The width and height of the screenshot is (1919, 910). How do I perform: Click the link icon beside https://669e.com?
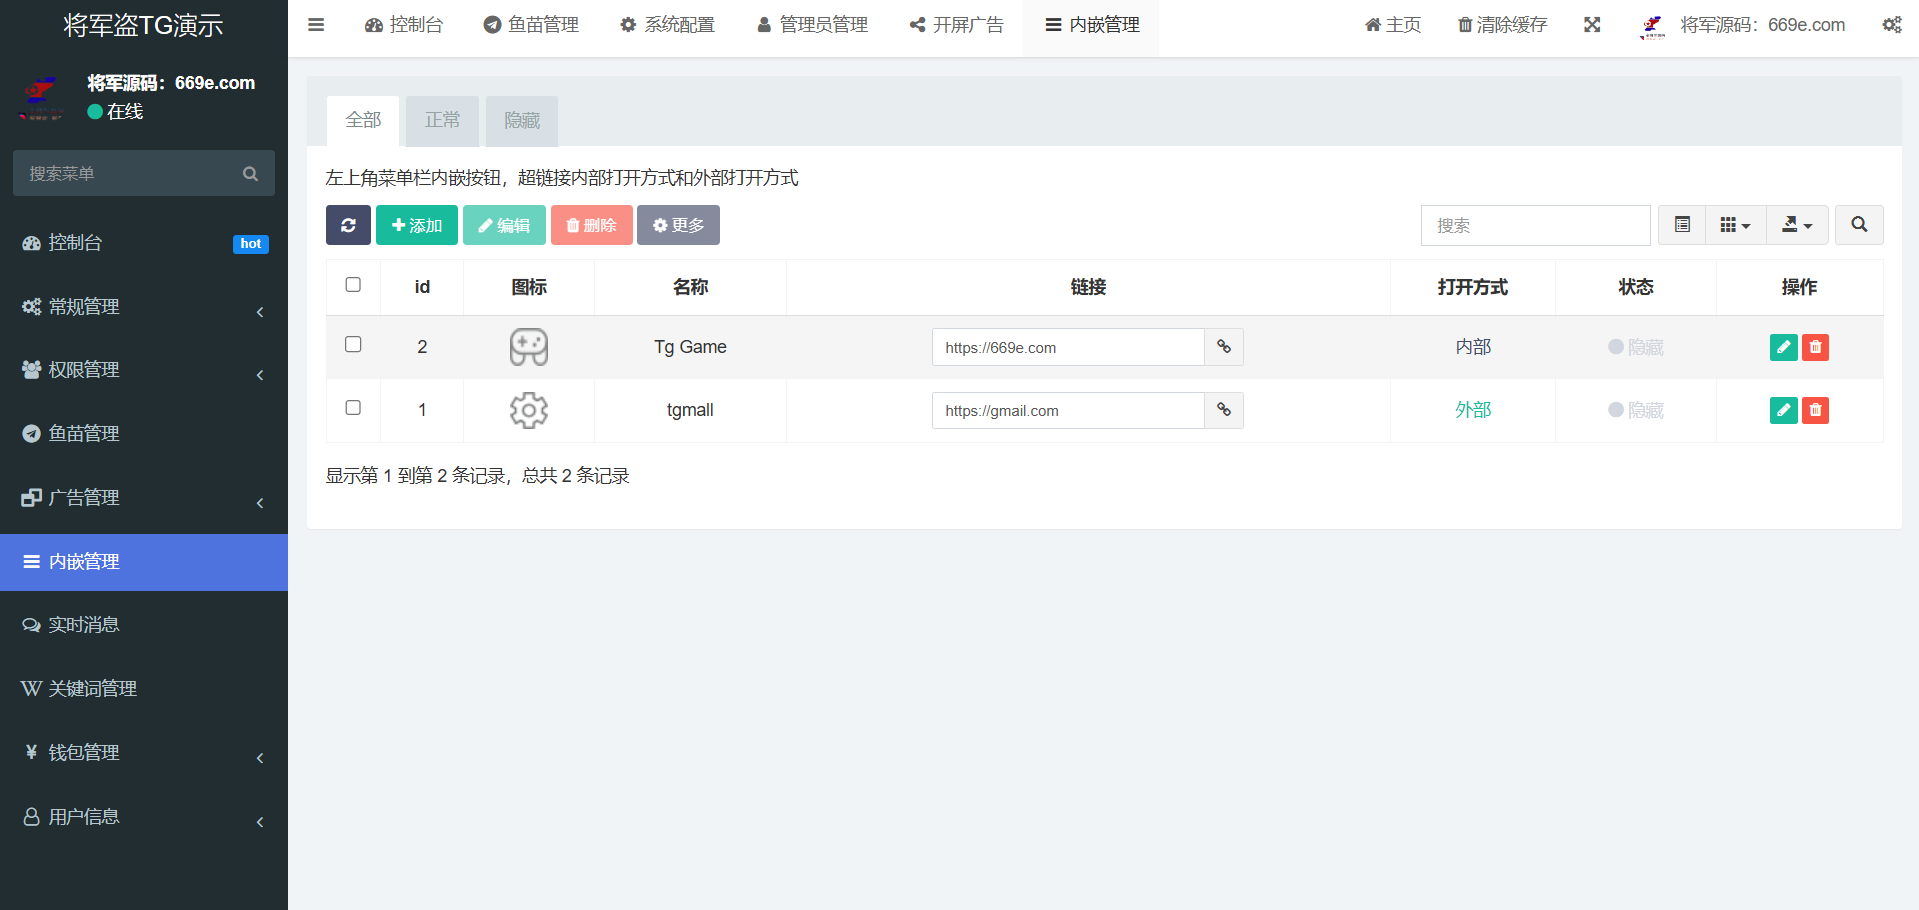[x=1223, y=347]
